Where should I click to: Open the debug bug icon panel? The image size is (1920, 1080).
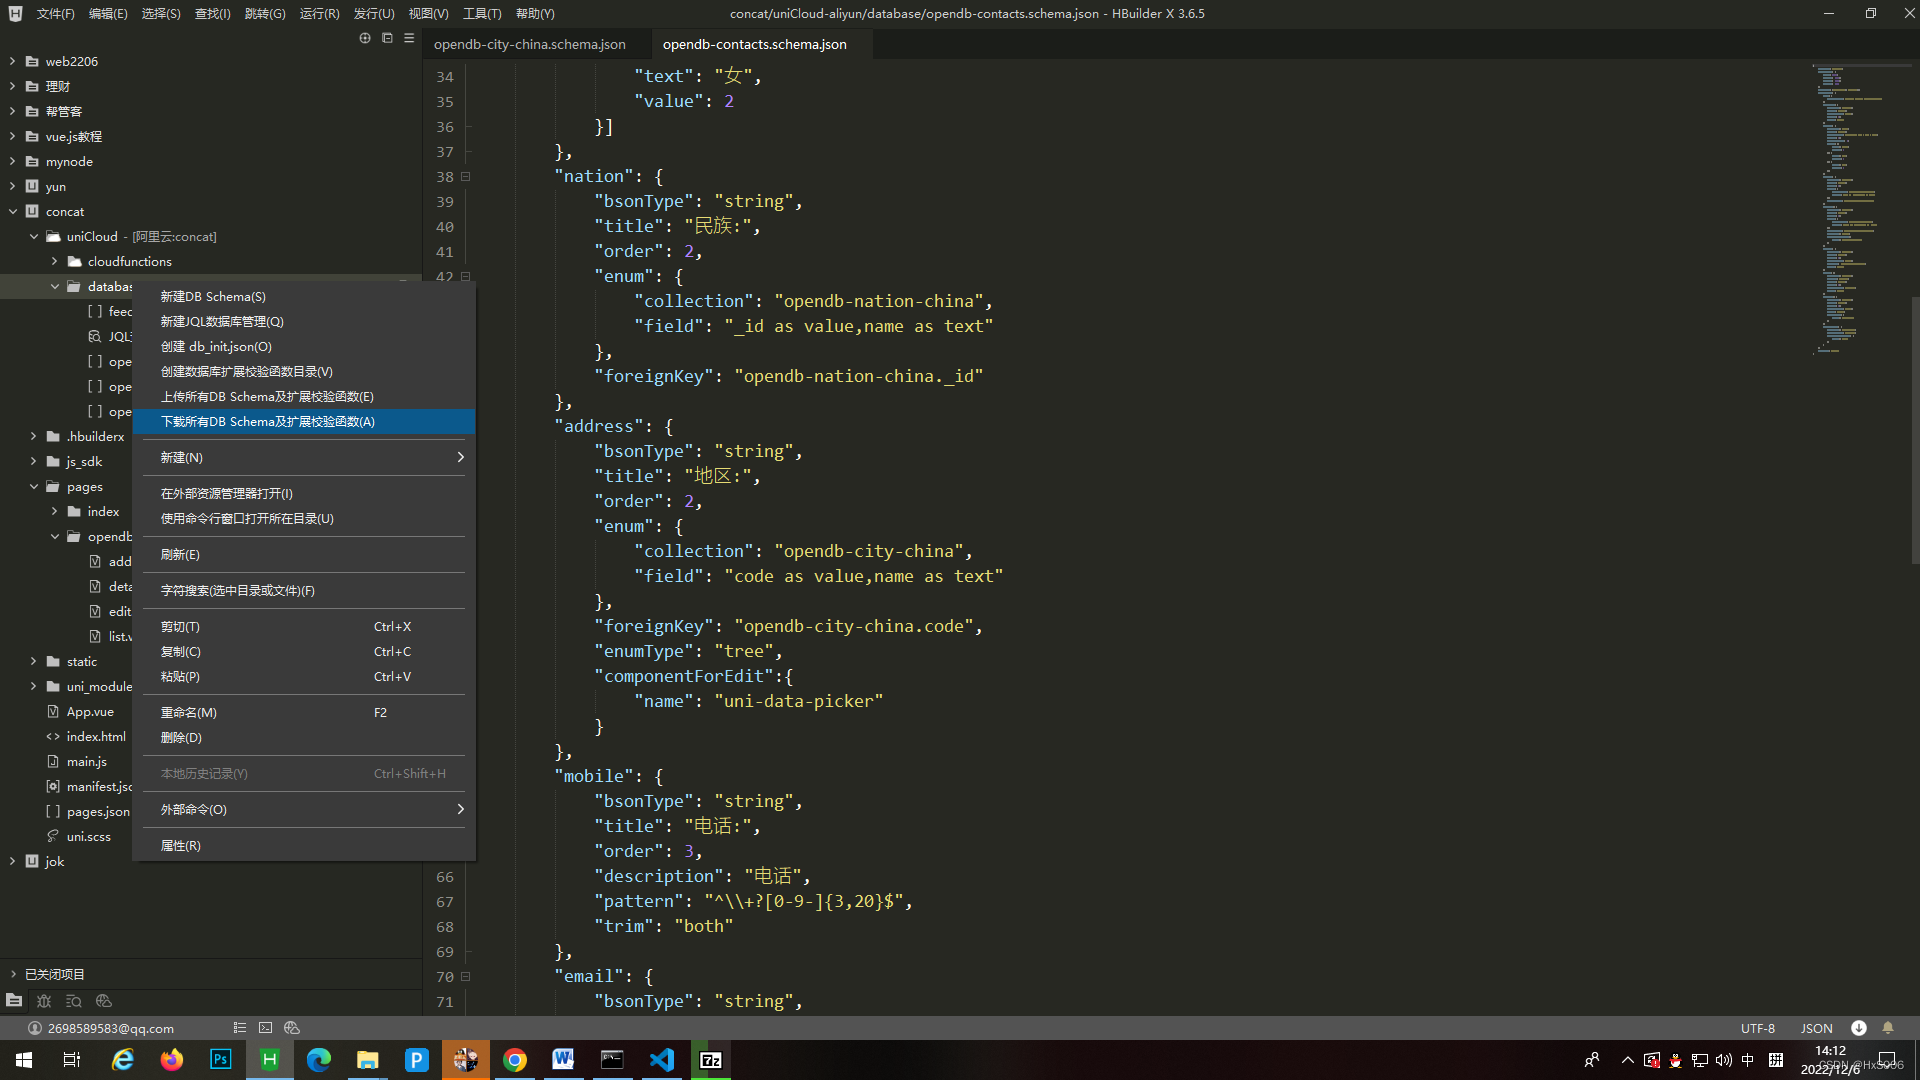coord(44,1001)
